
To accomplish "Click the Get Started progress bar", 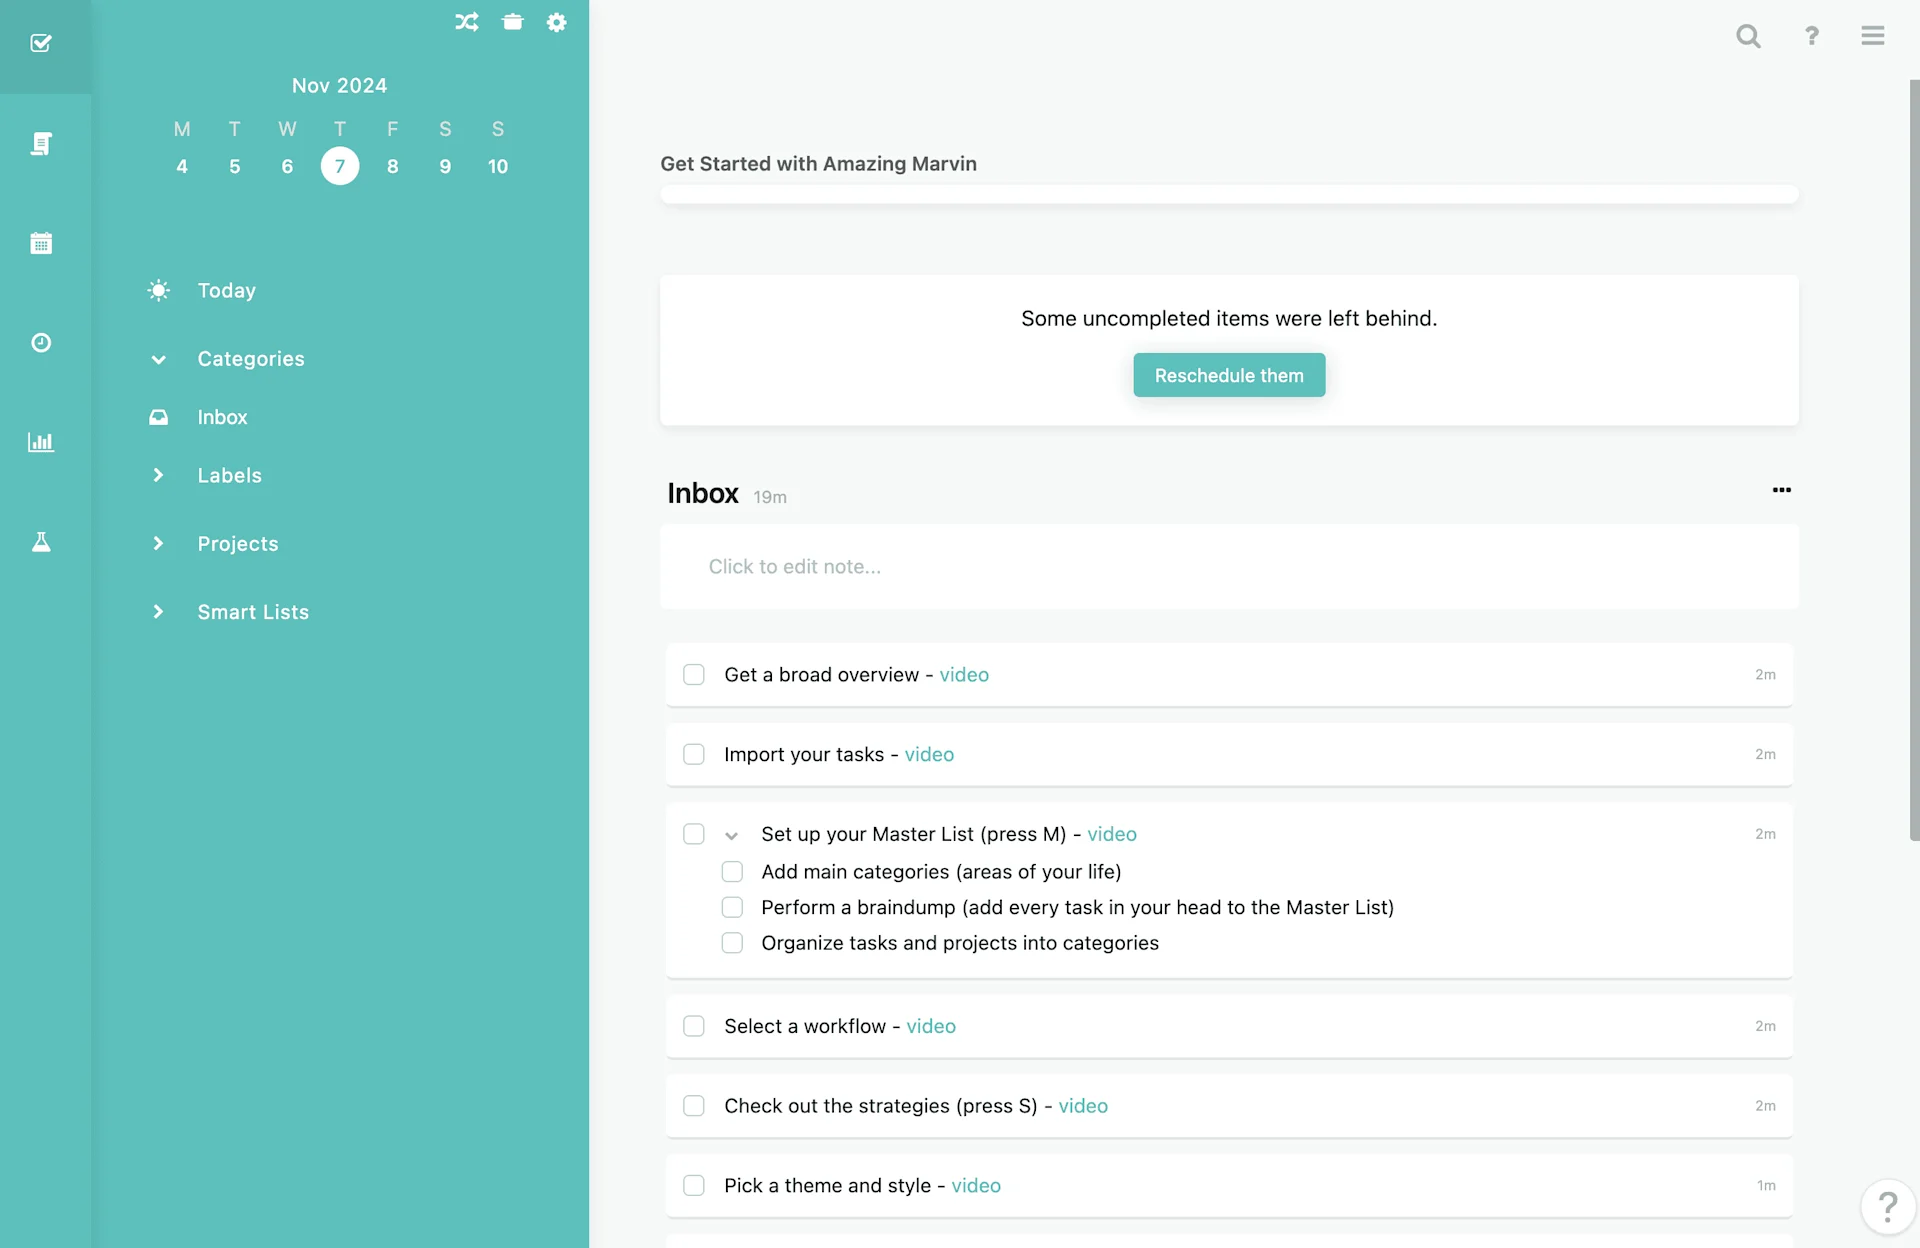I will pyautogui.click(x=1229, y=194).
